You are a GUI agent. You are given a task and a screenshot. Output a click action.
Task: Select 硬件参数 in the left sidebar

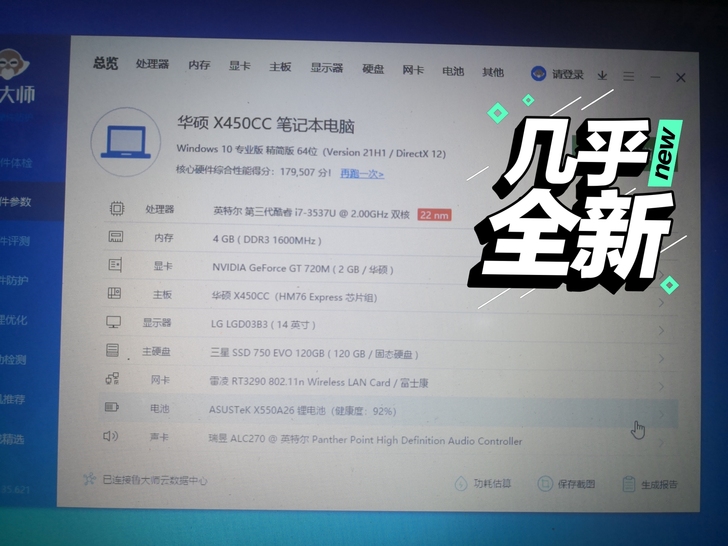pos(16,202)
